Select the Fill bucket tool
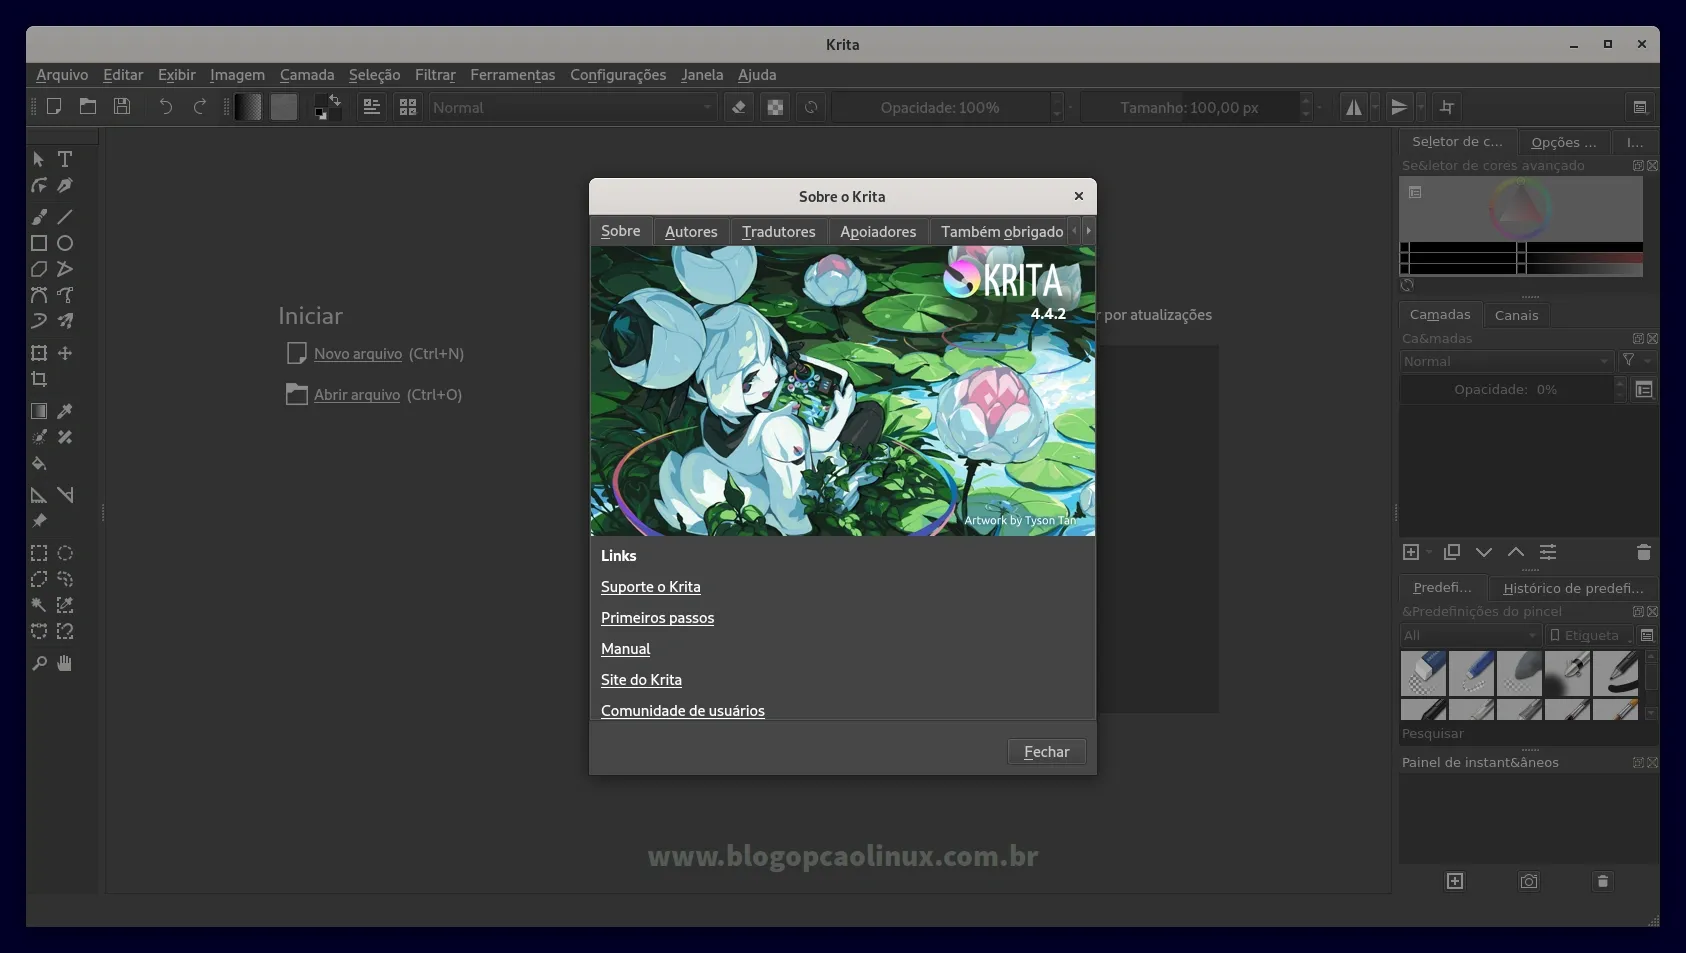This screenshot has height=953, width=1686. 39,463
